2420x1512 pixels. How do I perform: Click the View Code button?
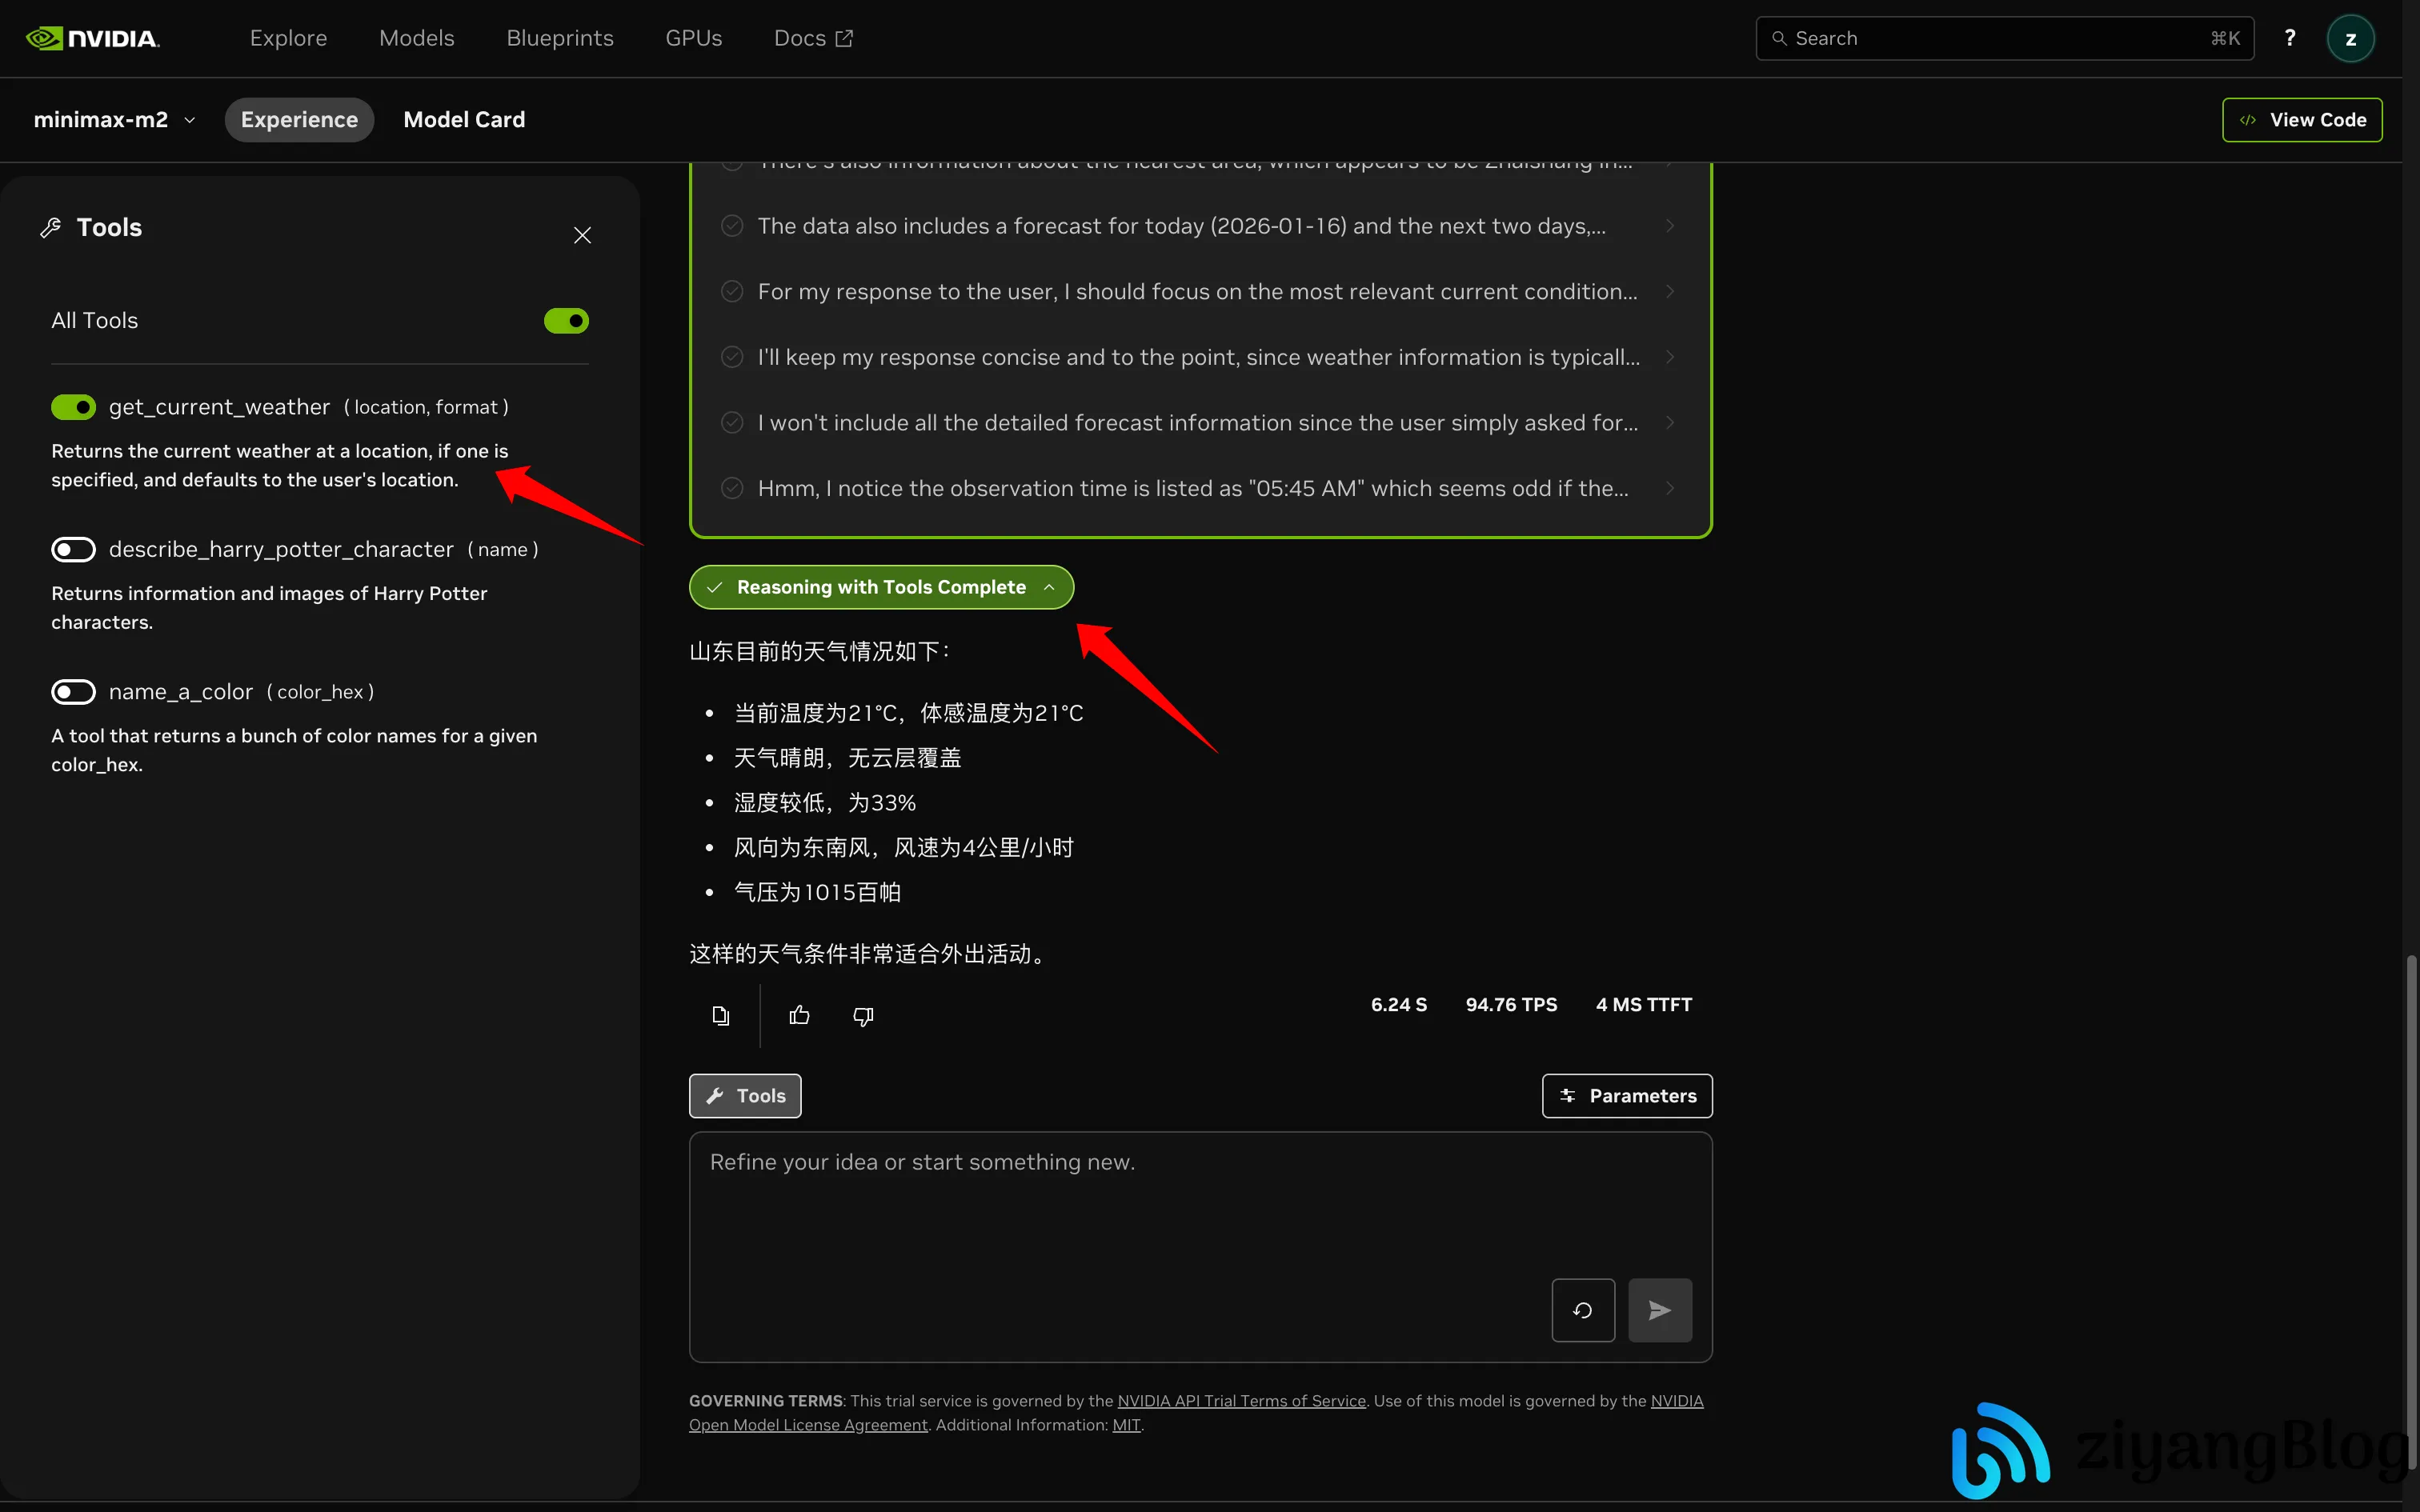(2301, 119)
